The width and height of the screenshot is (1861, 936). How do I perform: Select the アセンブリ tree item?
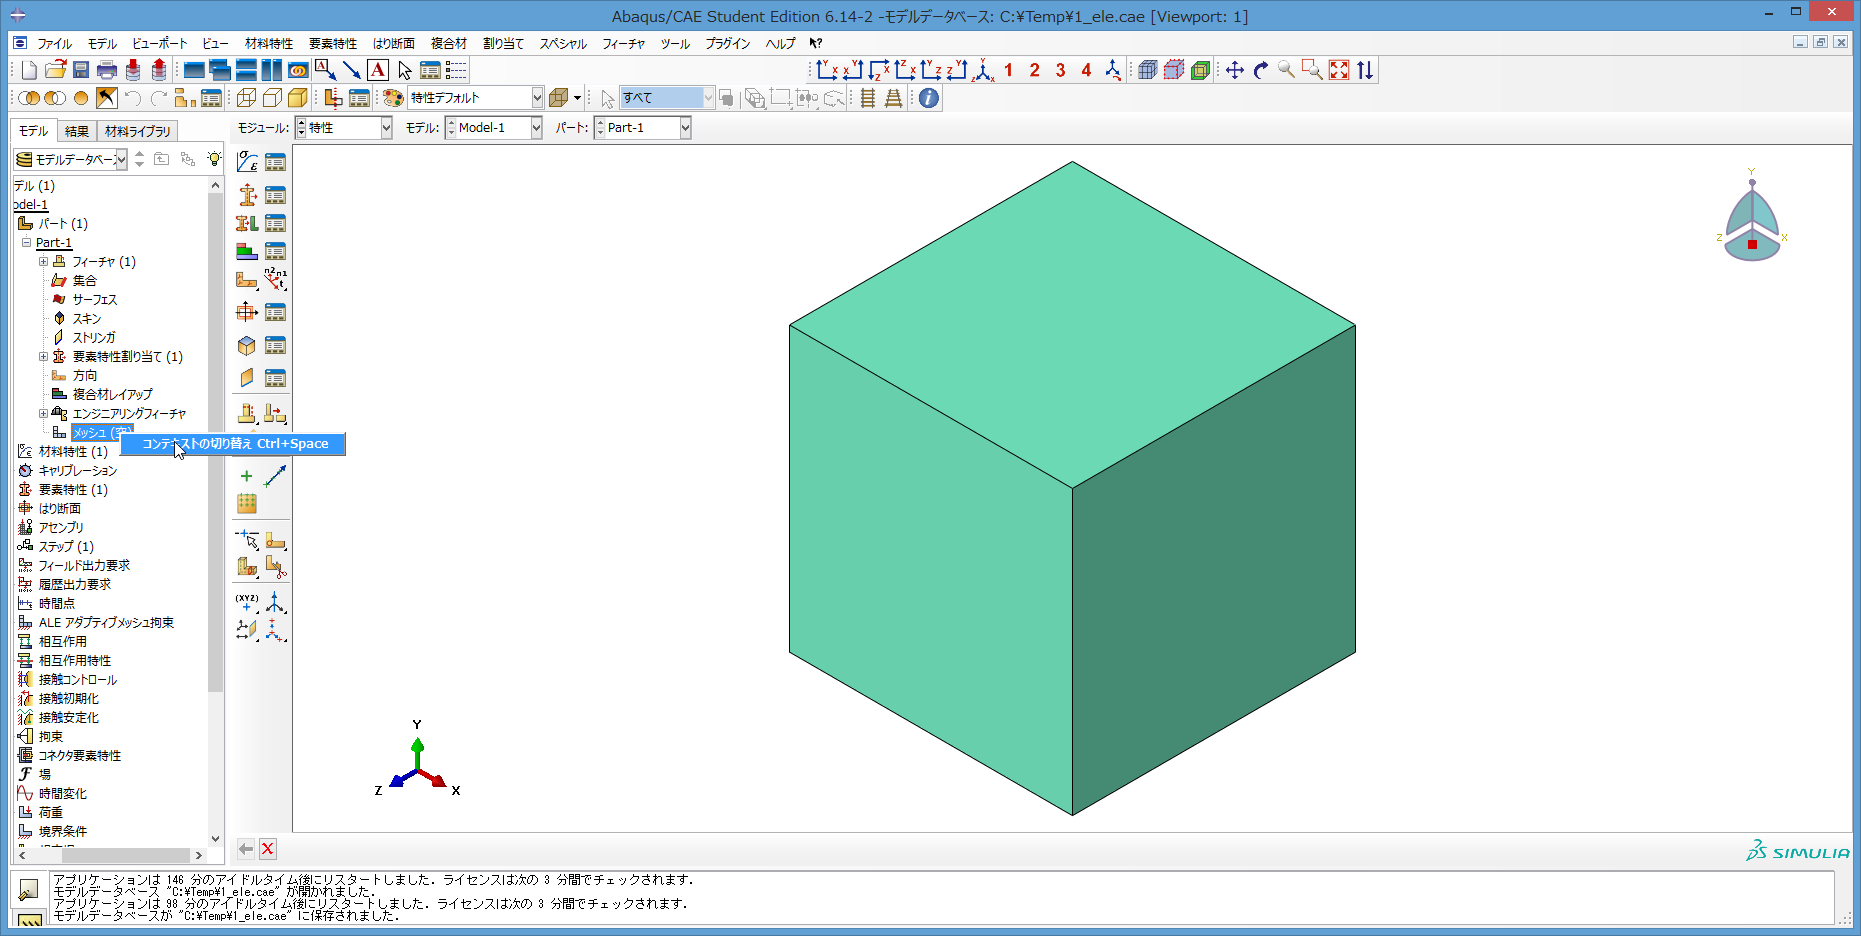pos(61,528)
